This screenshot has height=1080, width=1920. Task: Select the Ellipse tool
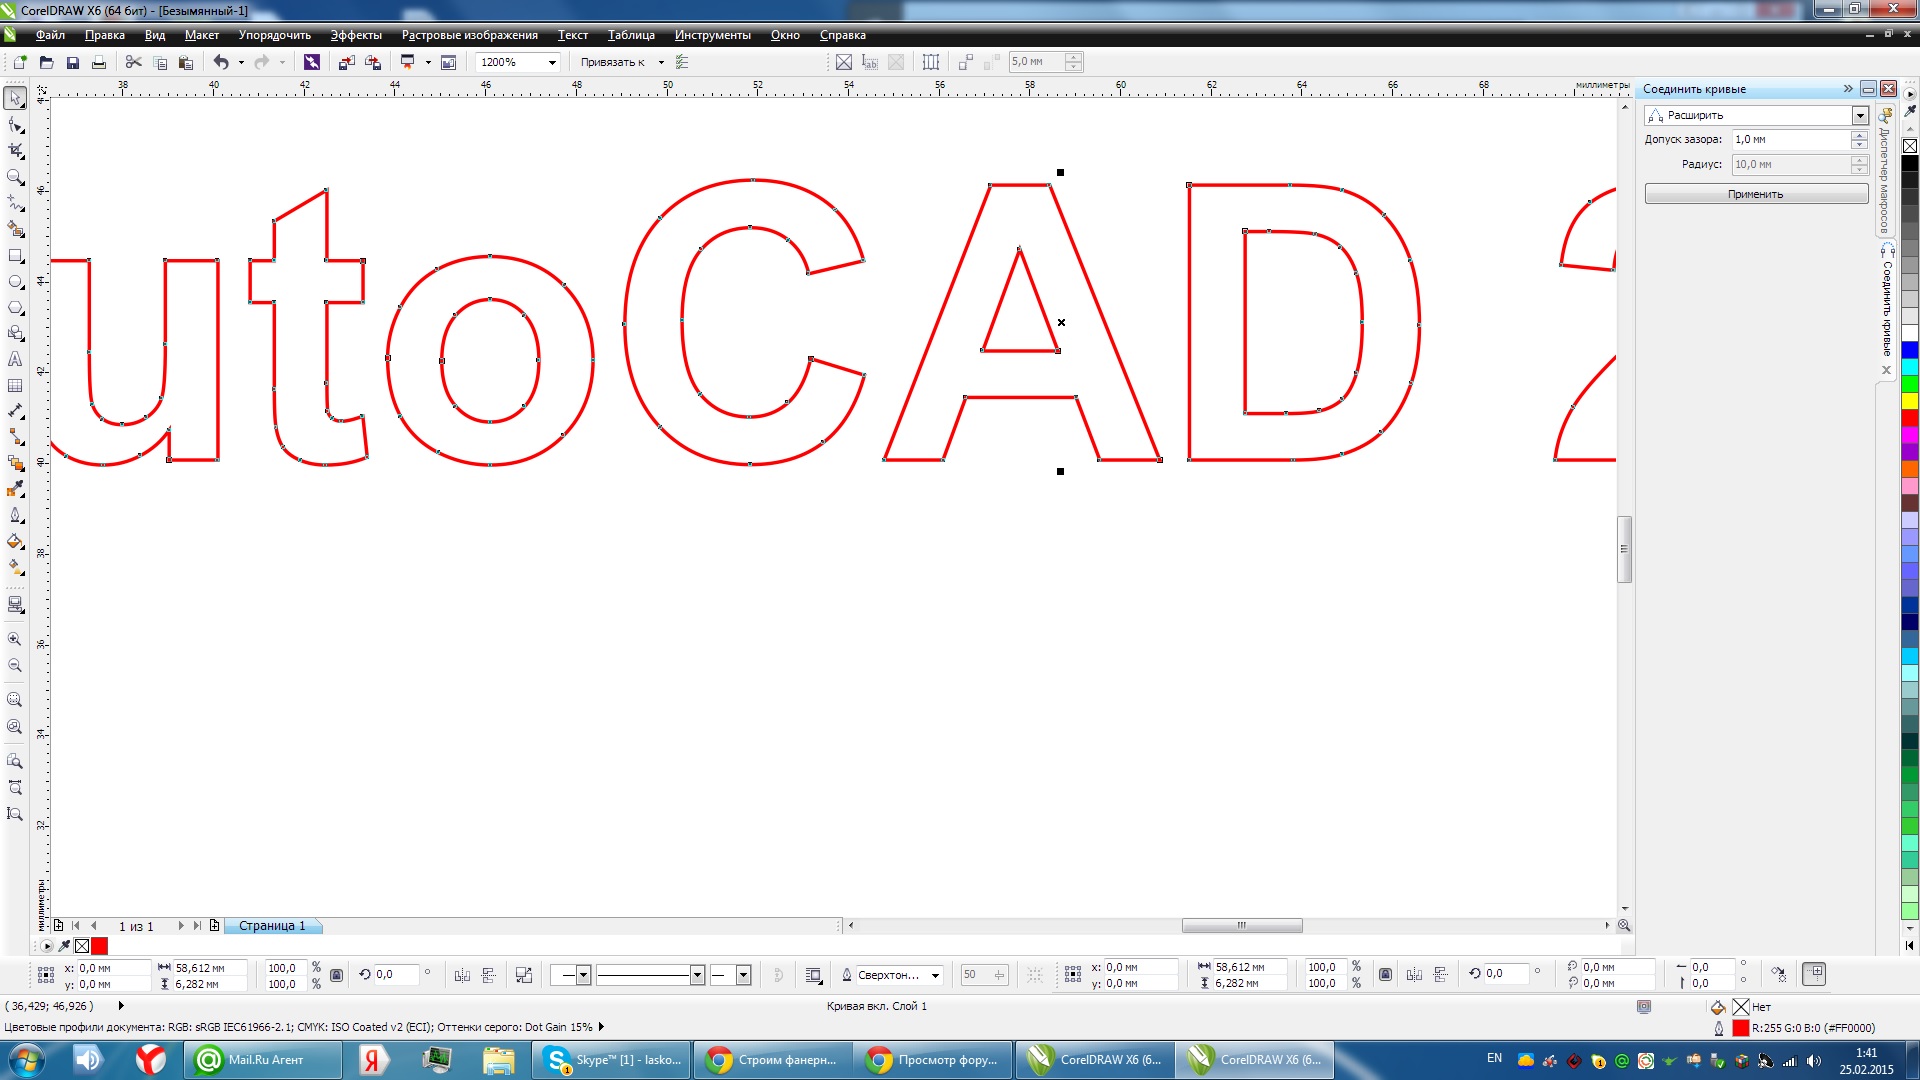[15, 282]
